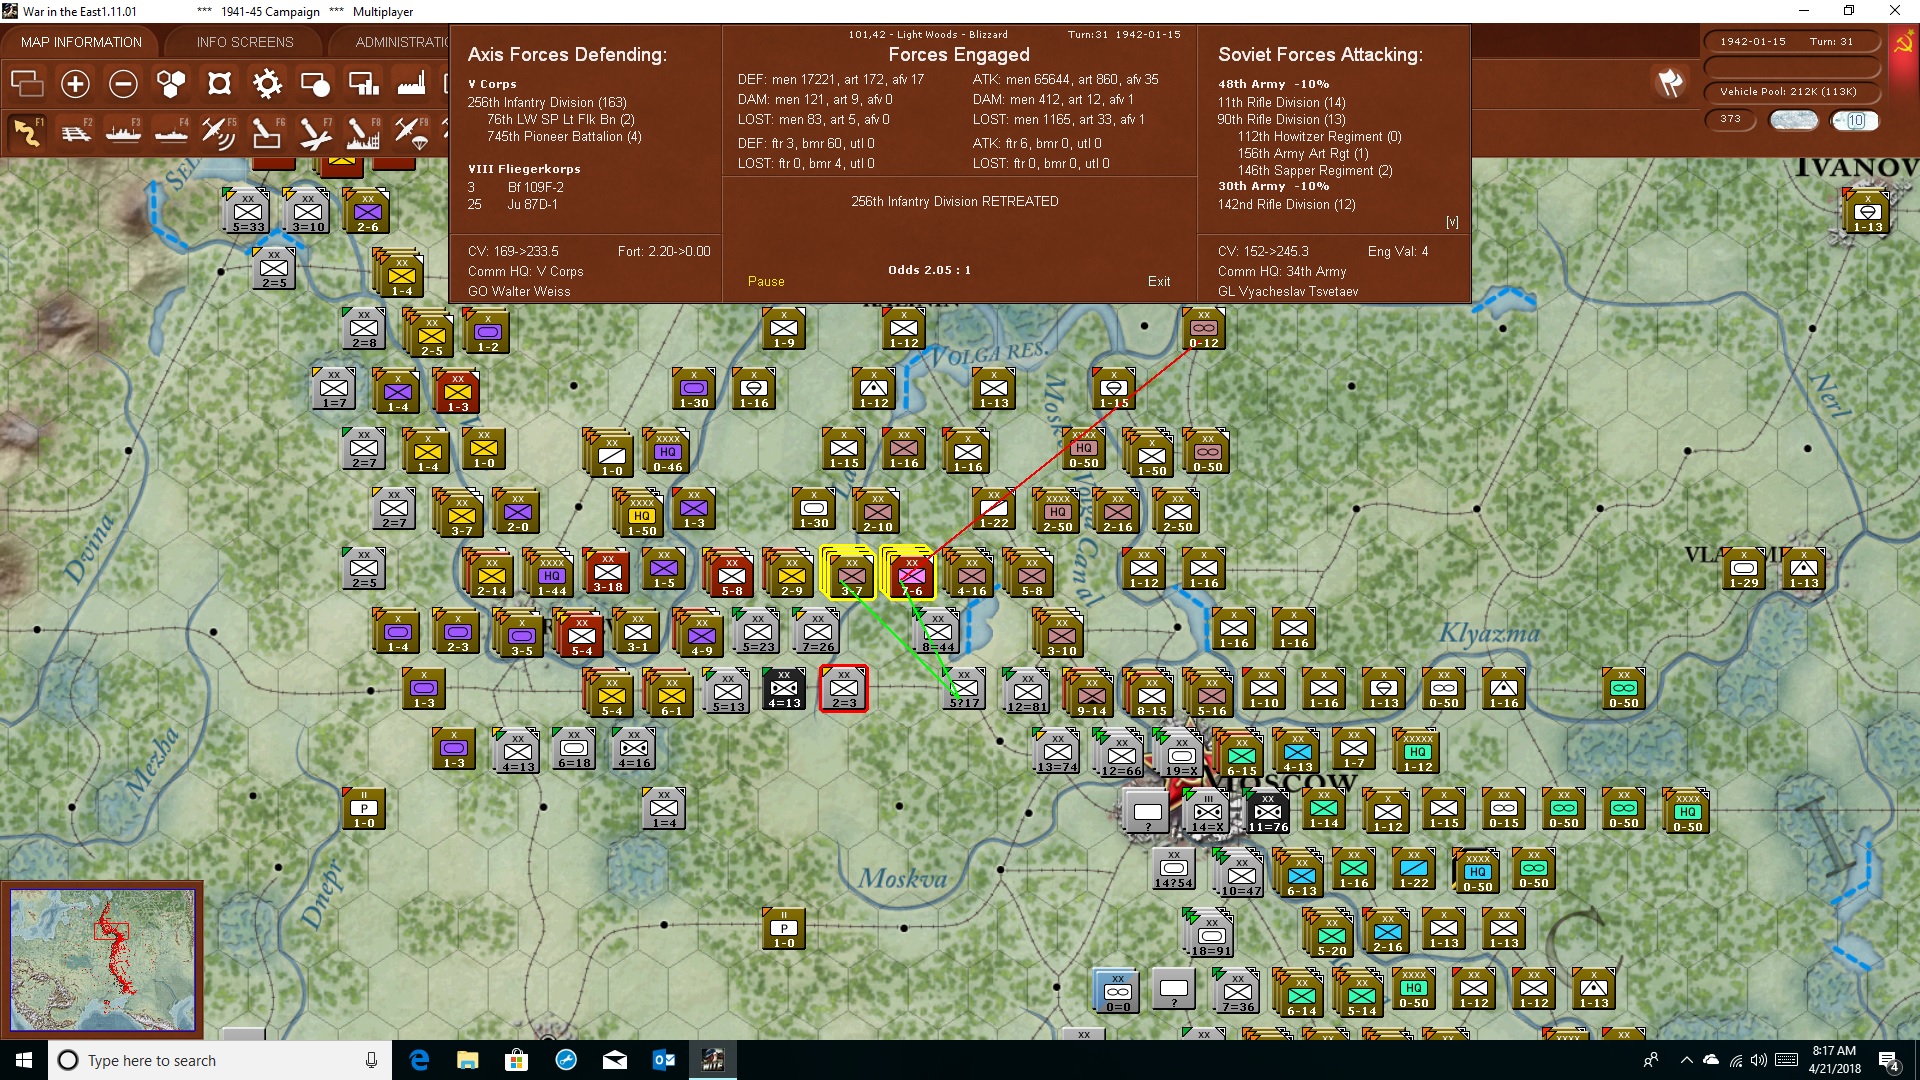
Task: Select F6 bomb unit mode icon
Action: tap(267, 132)
